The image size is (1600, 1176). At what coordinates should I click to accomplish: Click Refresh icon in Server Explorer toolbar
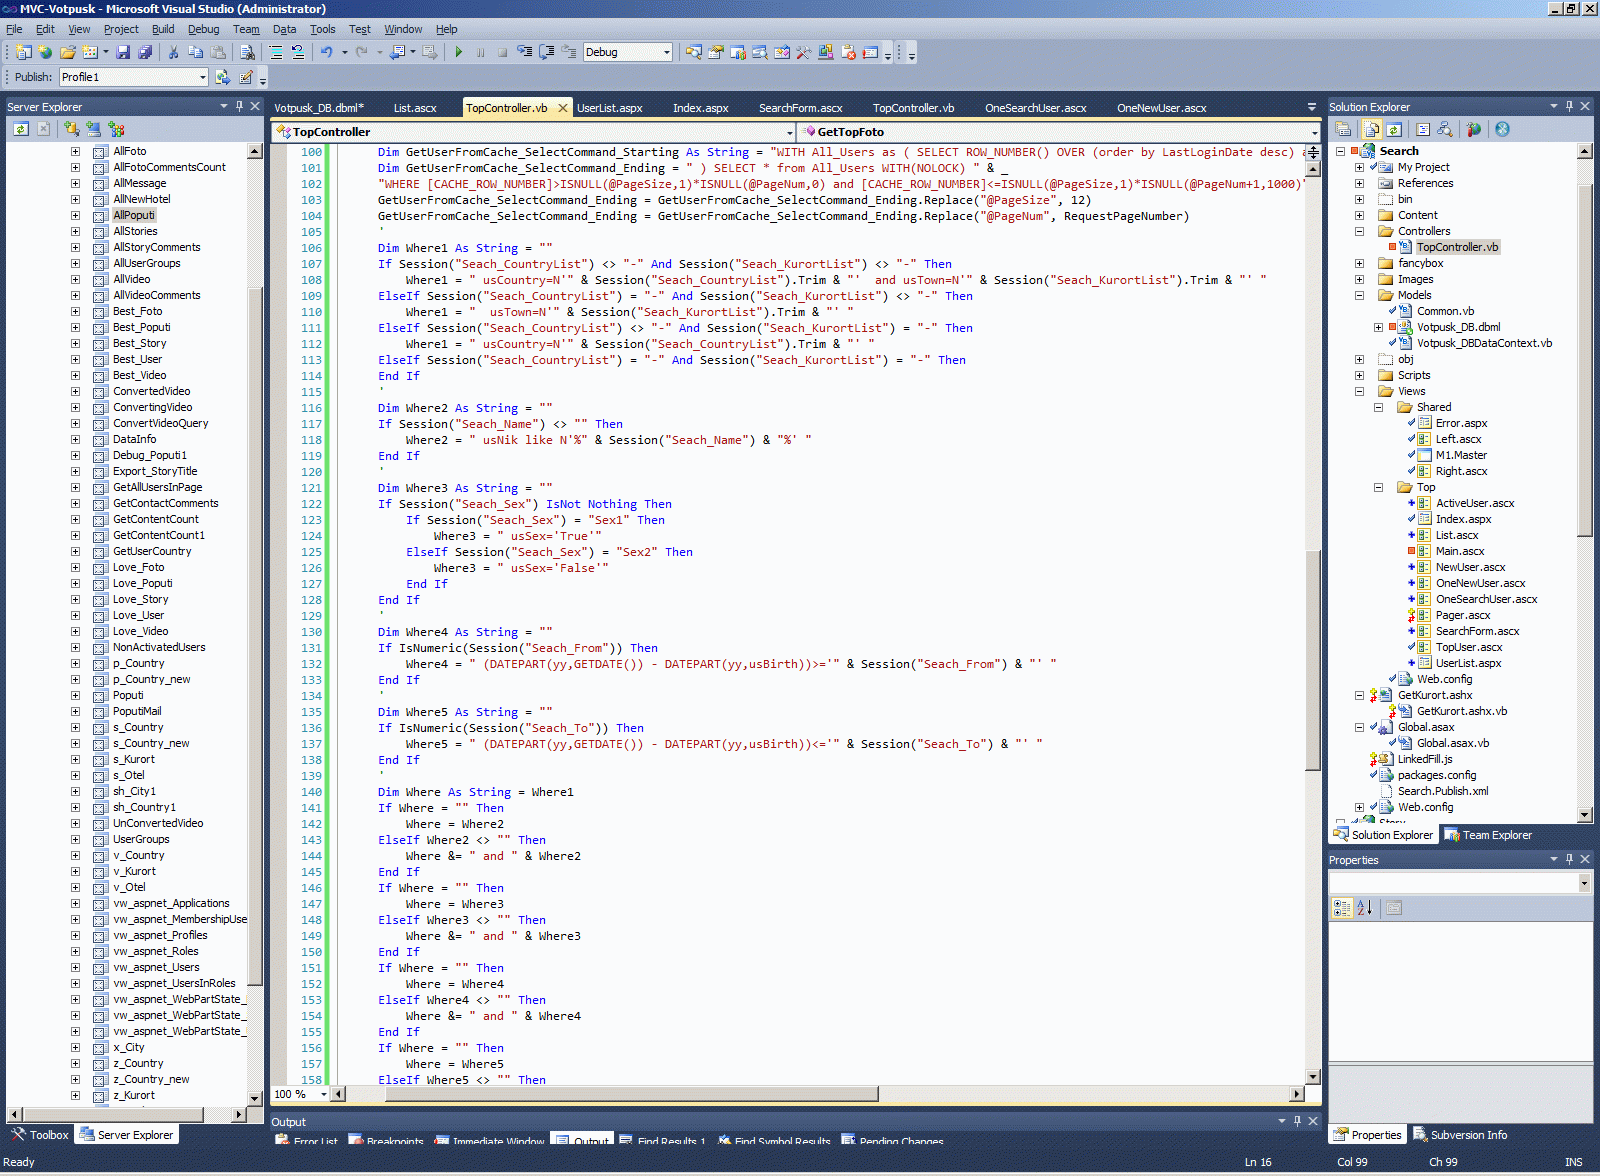(x=21, y=129)
